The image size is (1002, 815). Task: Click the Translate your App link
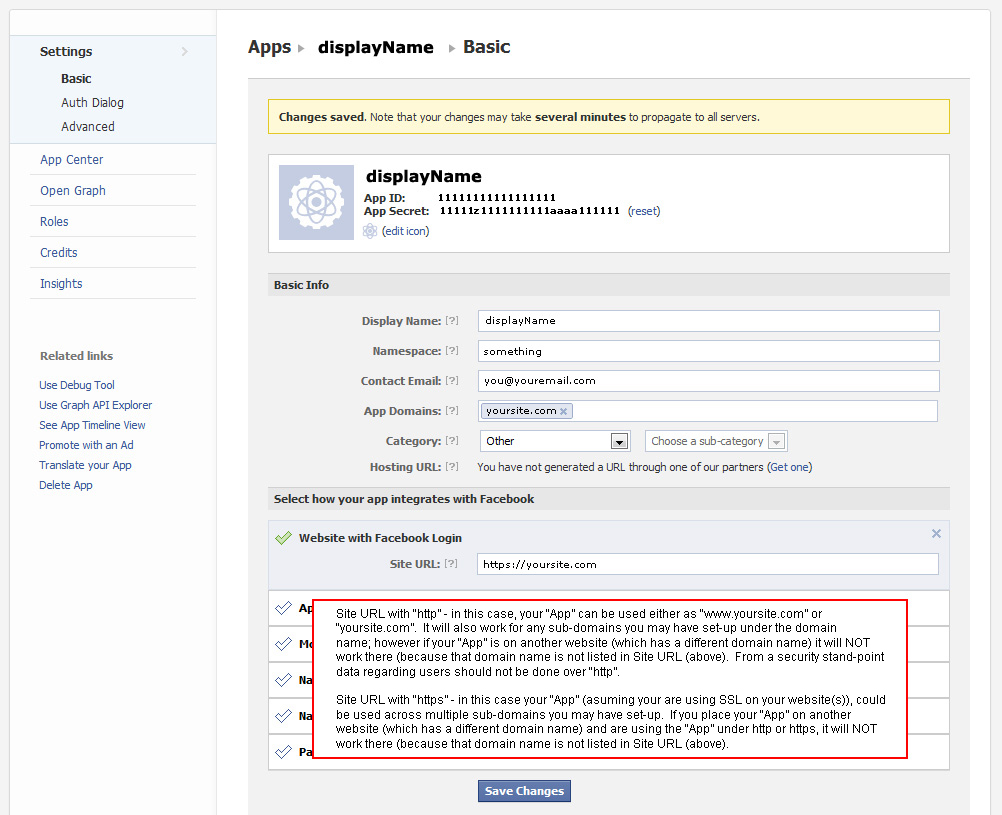85,465
